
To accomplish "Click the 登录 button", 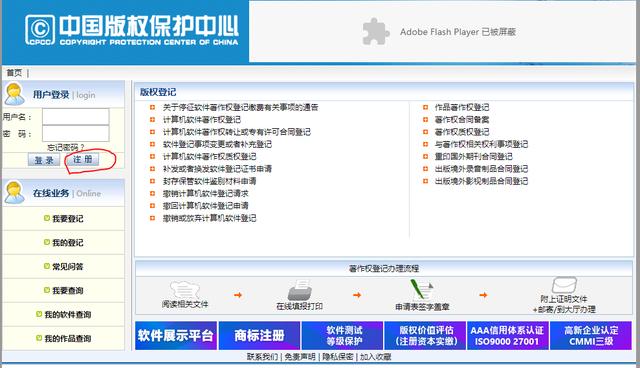I will coord(44,160).
